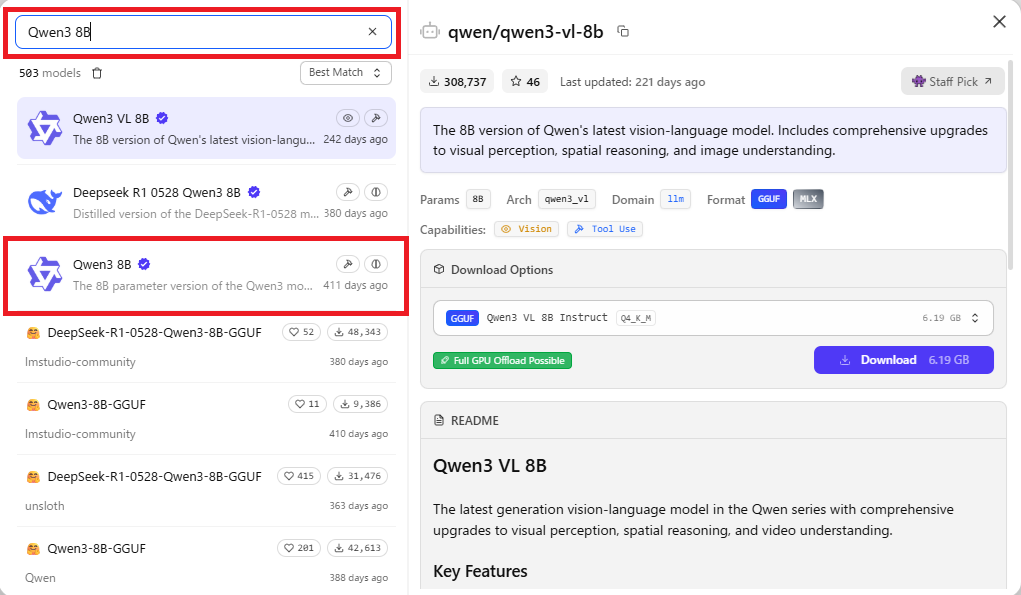Open lmstudio-community DeepSeek-R1-0528-Qwen3-8B-GGUF result
1021x595 pixels.
(206, 346)
